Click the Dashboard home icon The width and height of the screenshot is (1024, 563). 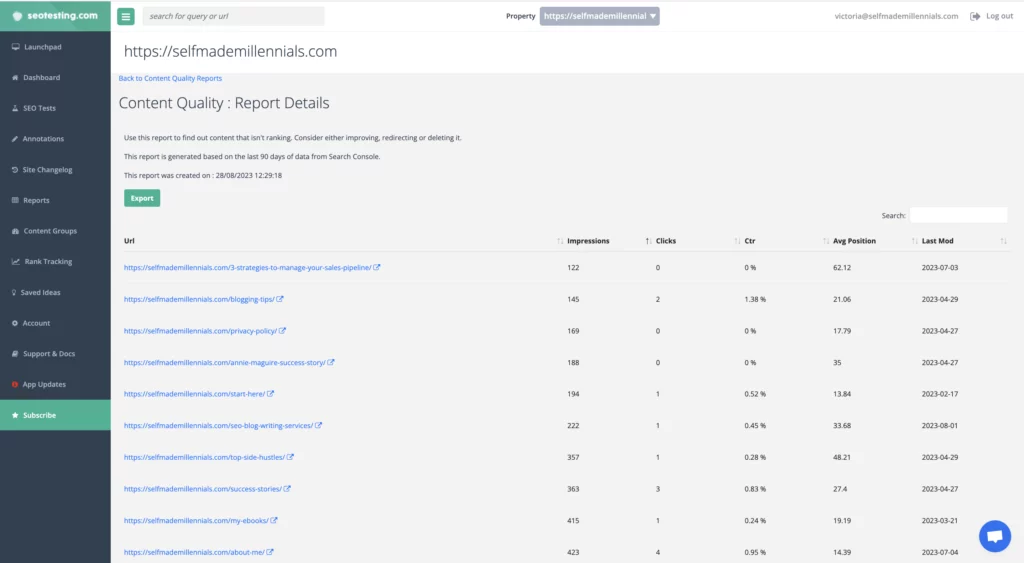pyautogui.click(x=15, y=78)
